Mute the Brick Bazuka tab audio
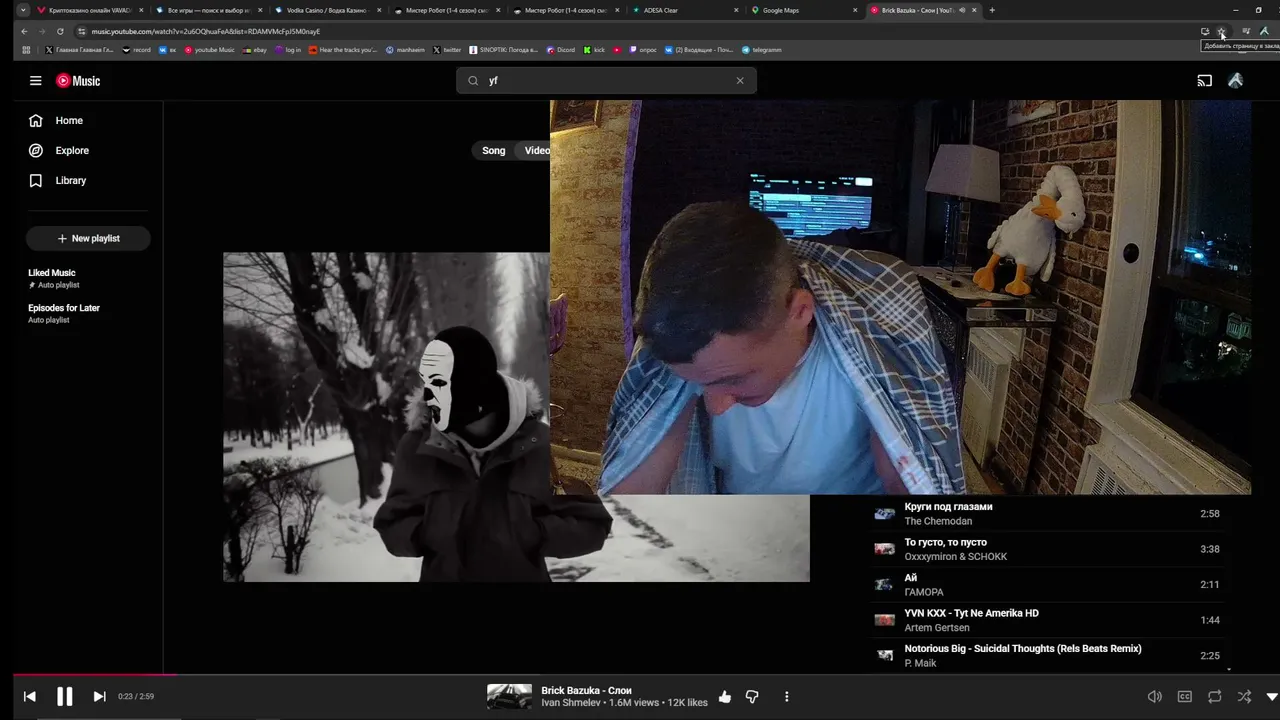The width and height of the screenshot is (1280, 720). tap(962, 10)
